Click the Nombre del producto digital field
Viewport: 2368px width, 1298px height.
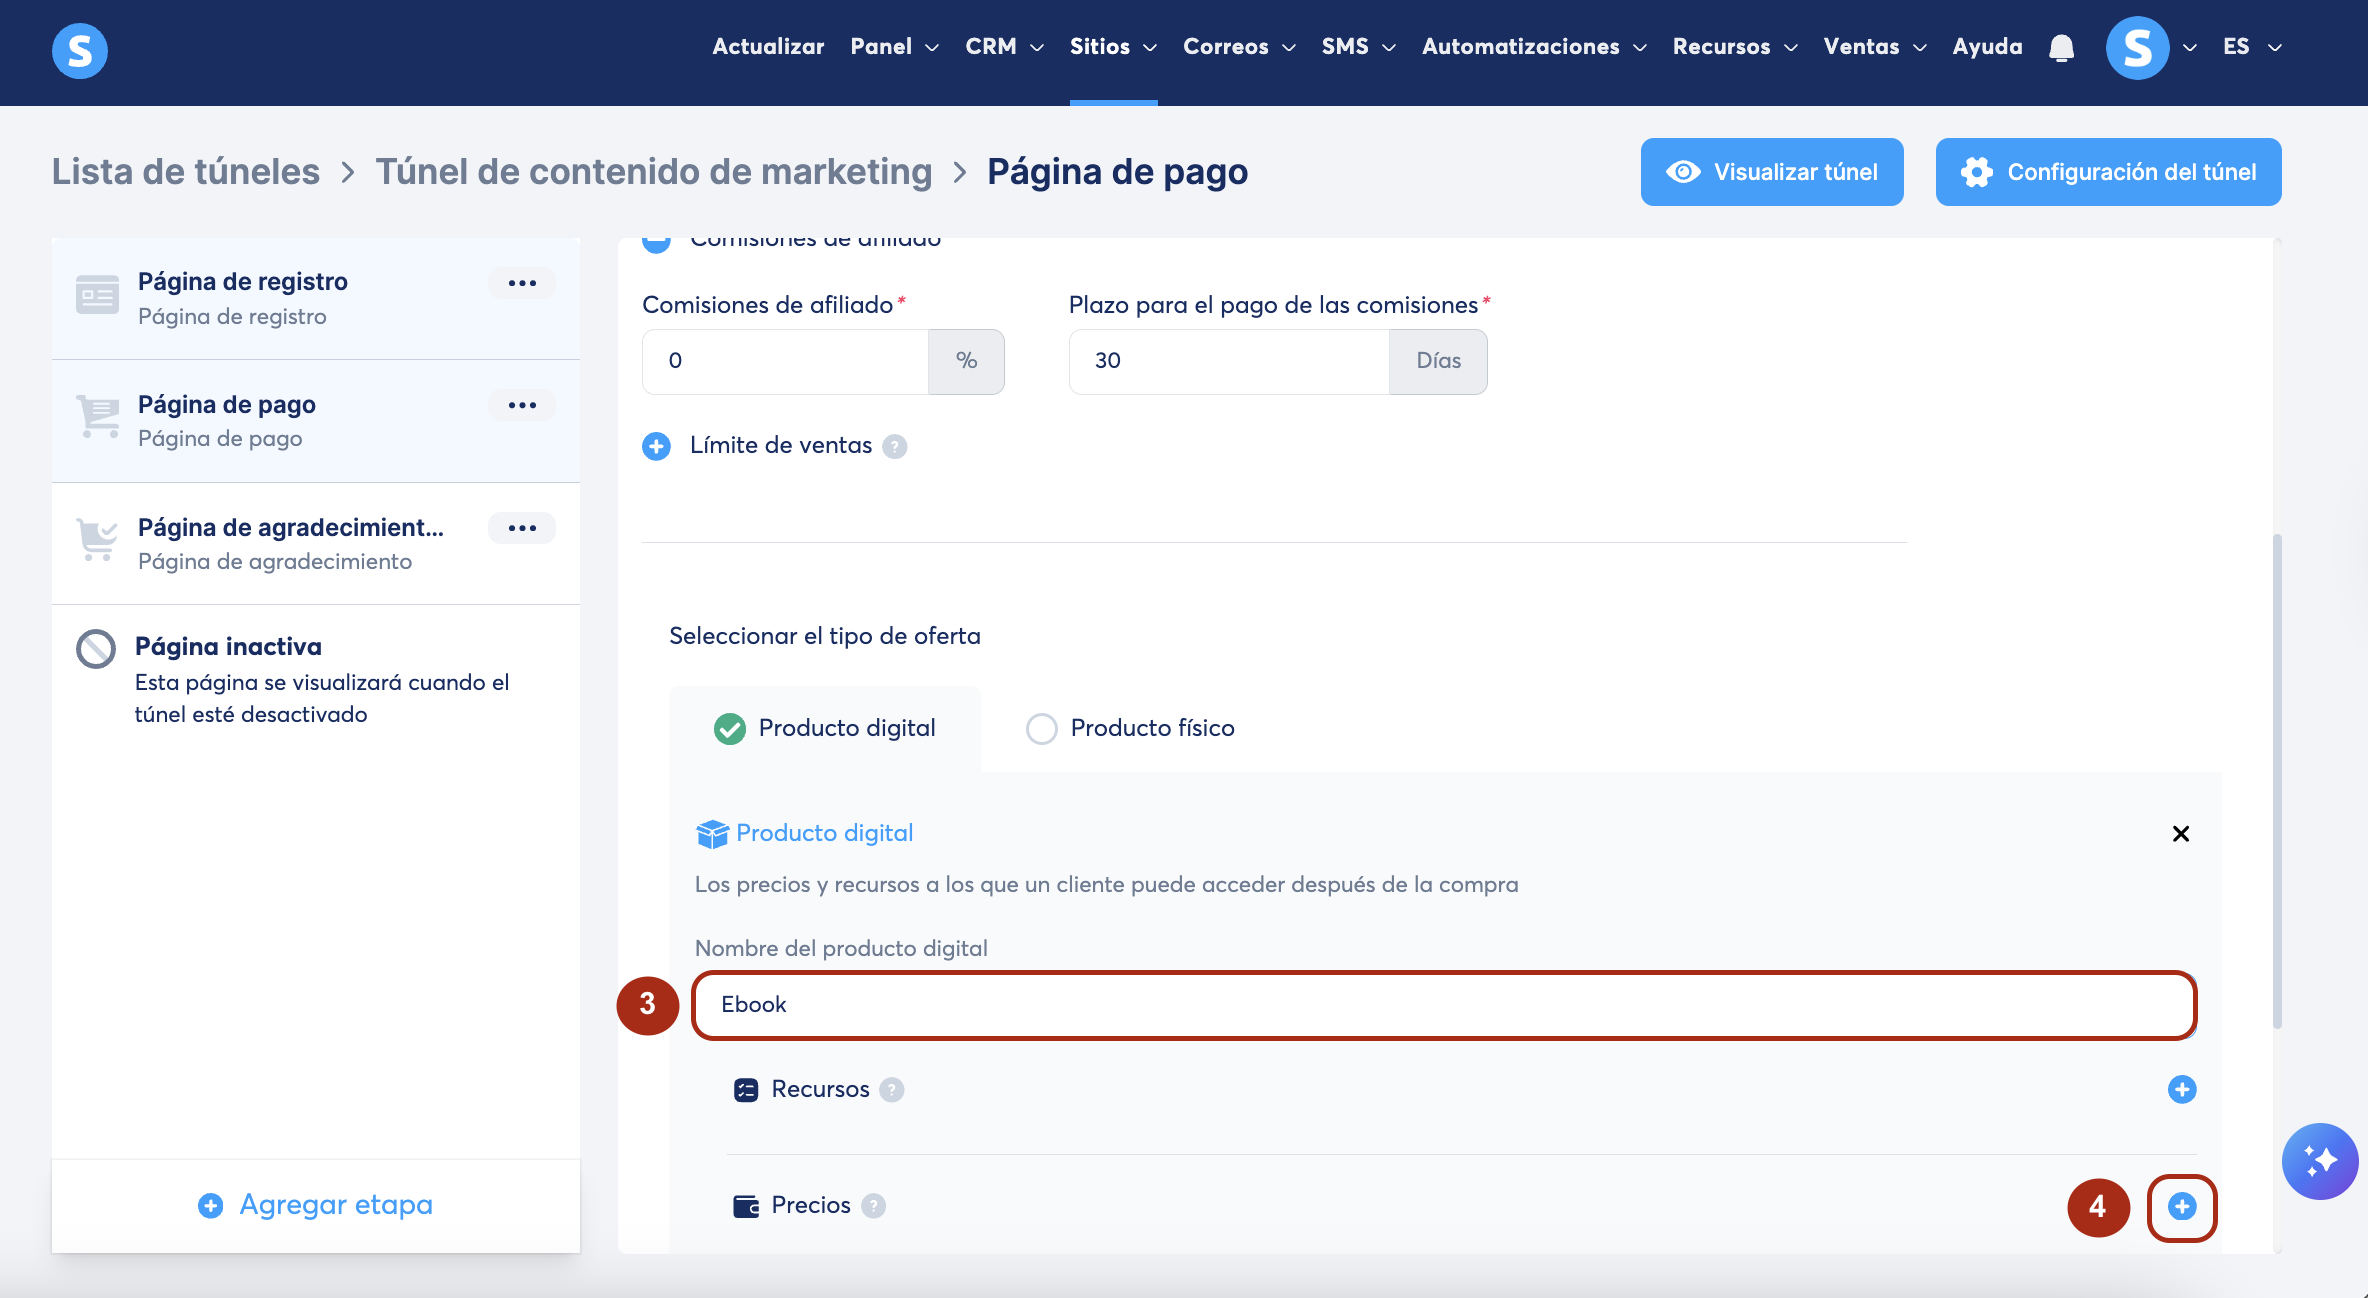[1443, 1005]
